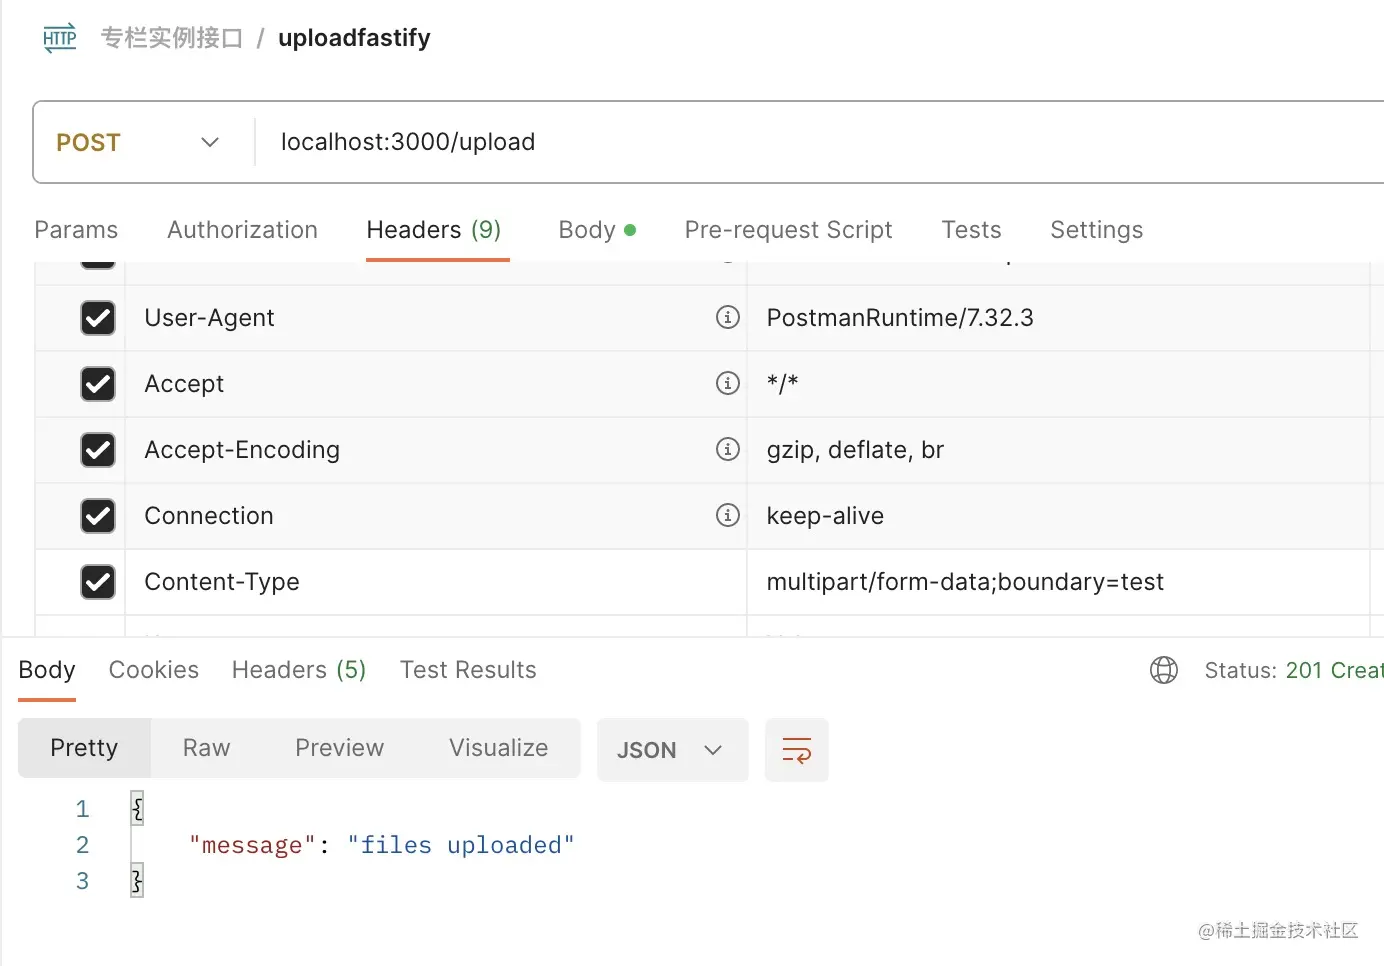Click the globe network icon near status

1164,670
